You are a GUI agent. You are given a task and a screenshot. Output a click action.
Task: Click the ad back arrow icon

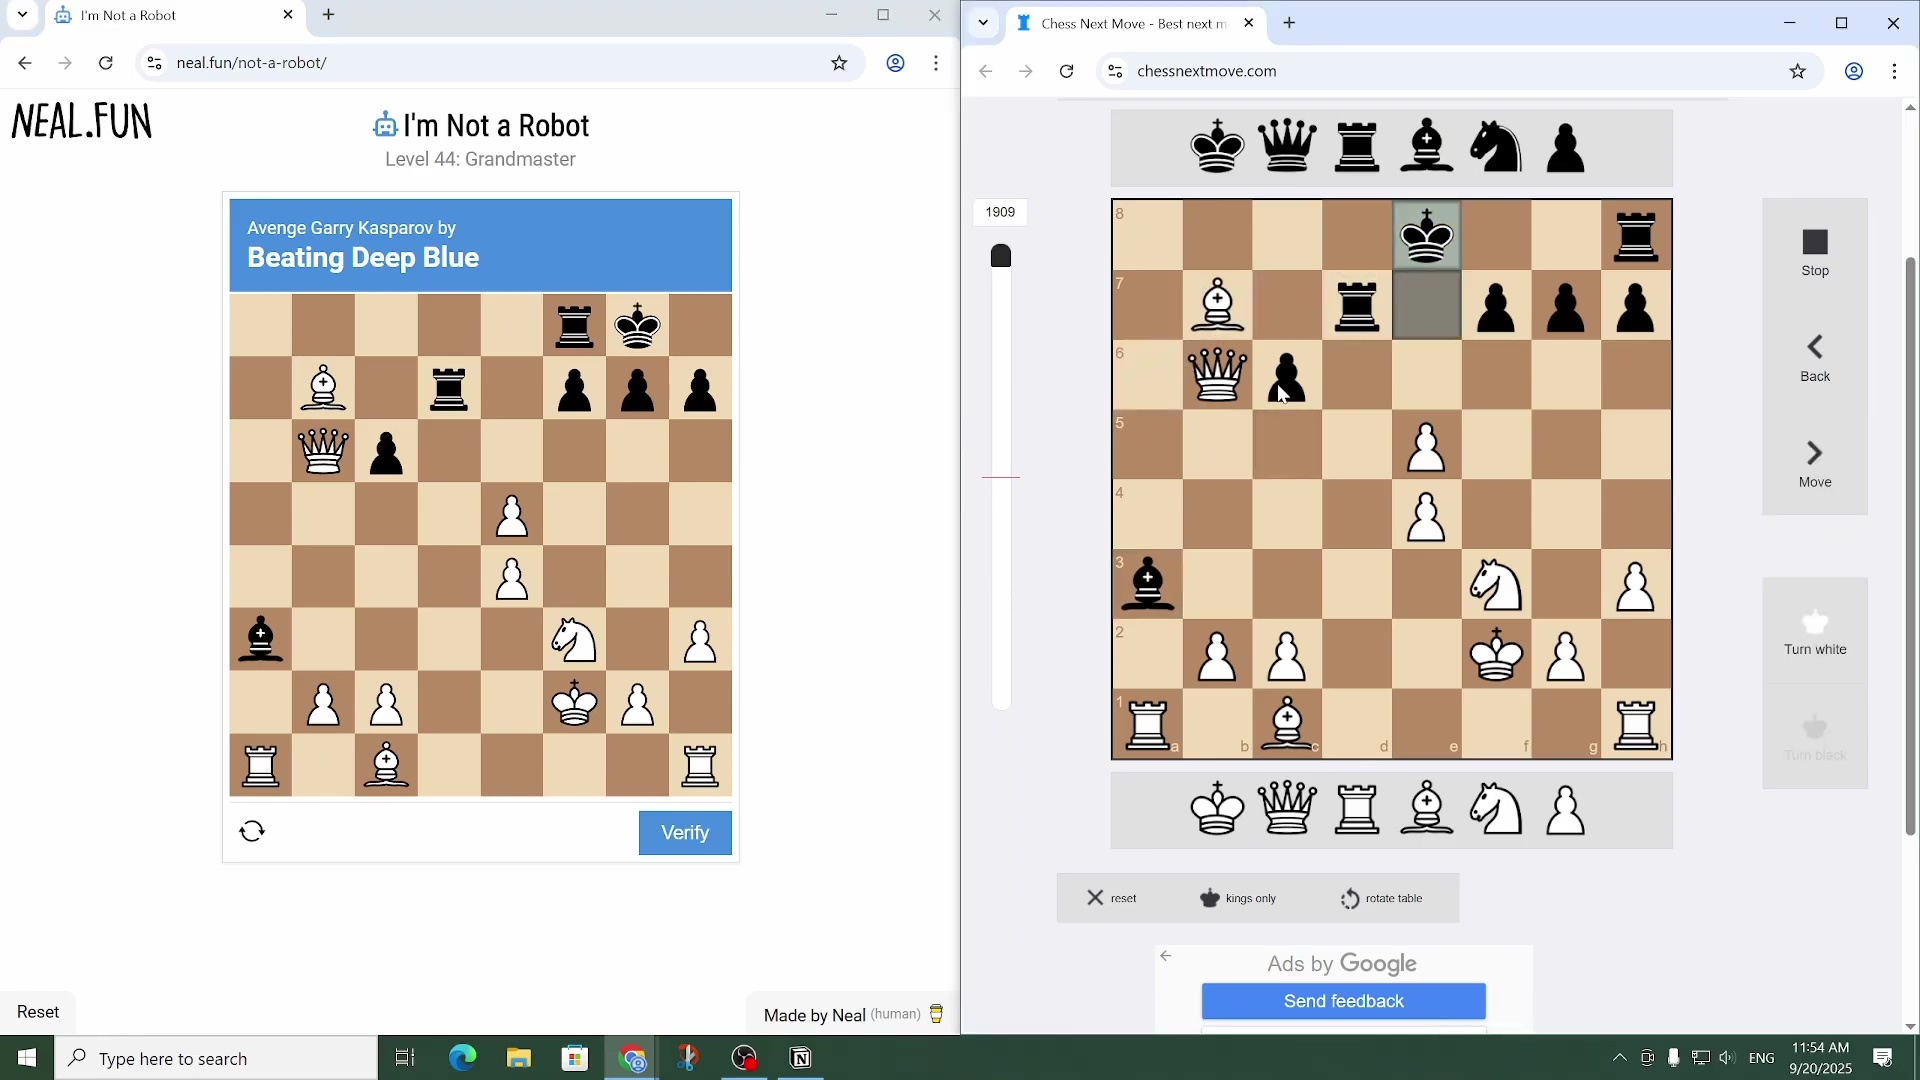tap(1166, 956)
